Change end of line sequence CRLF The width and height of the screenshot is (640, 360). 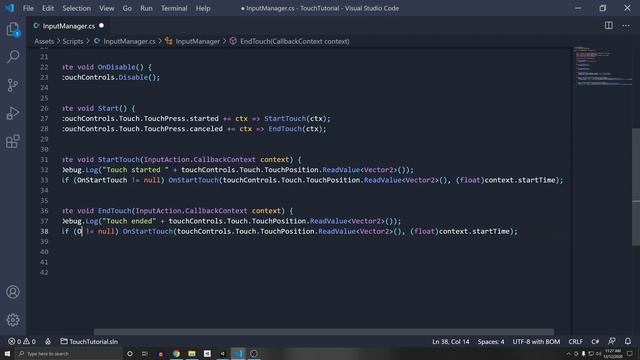576,341
